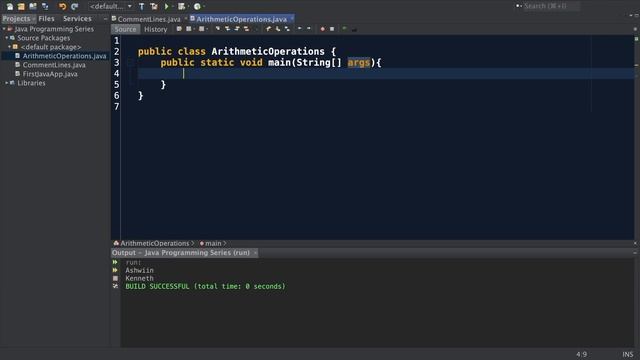Click the Debug Project icon
The image size is (640, 360).
181,6
